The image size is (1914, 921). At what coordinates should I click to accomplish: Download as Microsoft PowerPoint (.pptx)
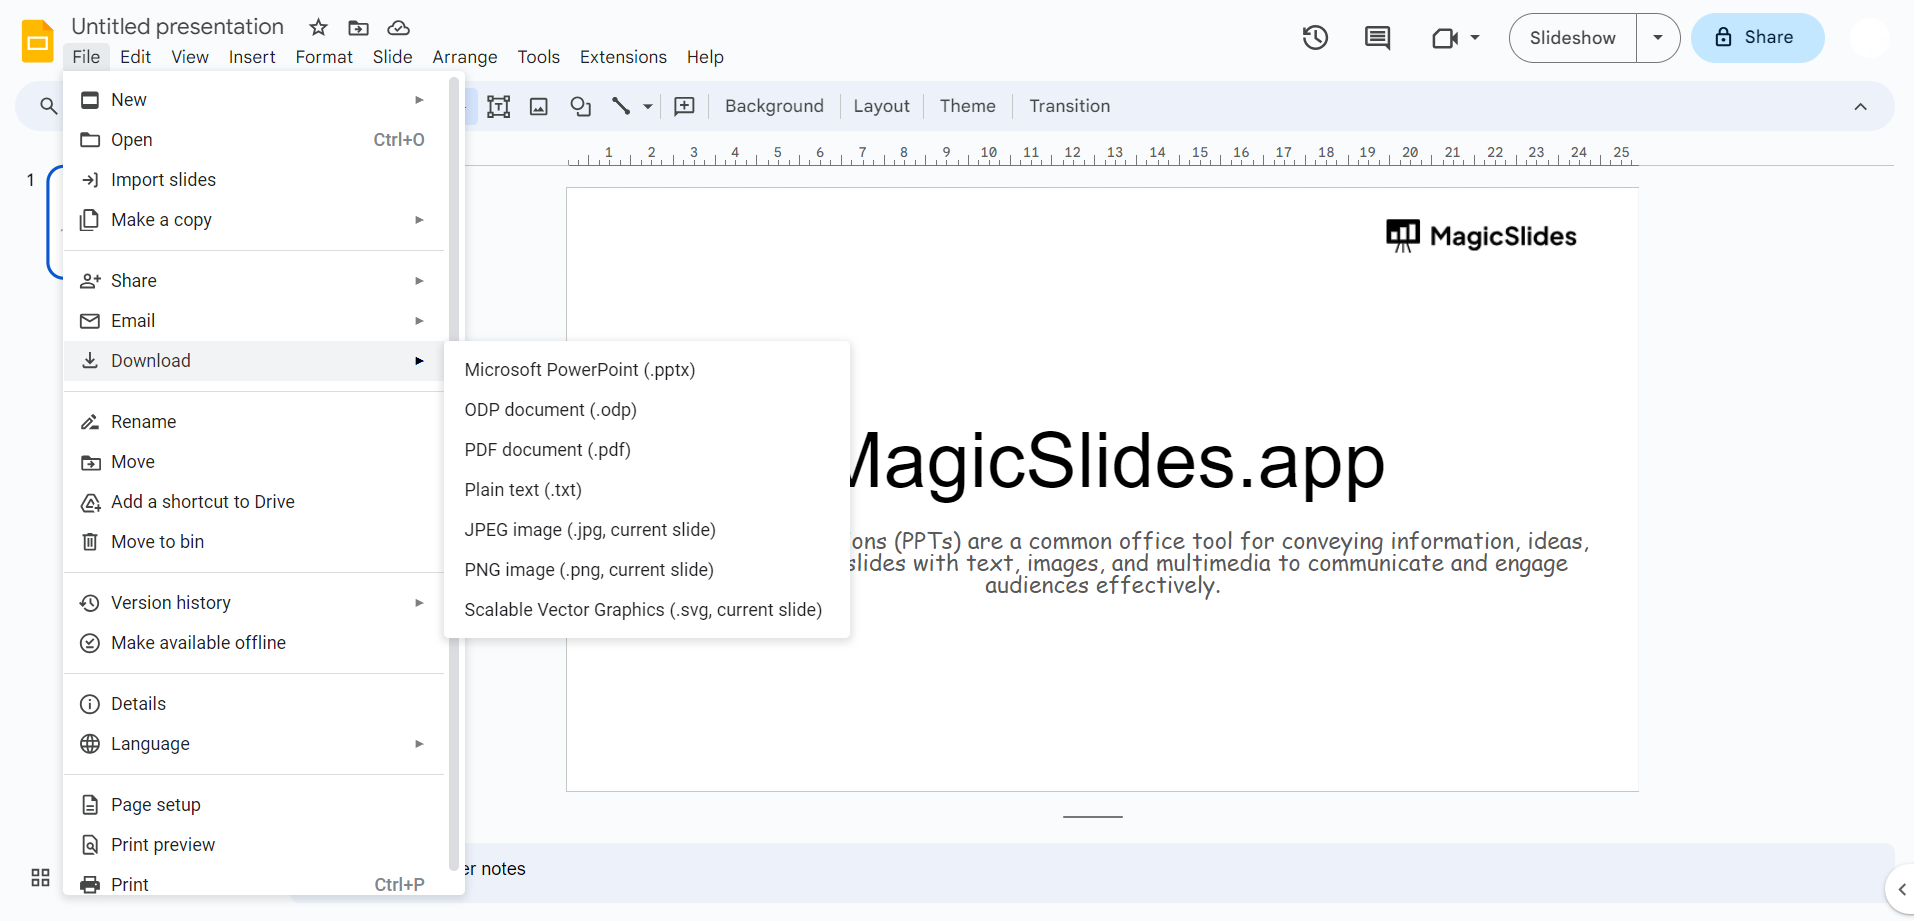[647, 370]
